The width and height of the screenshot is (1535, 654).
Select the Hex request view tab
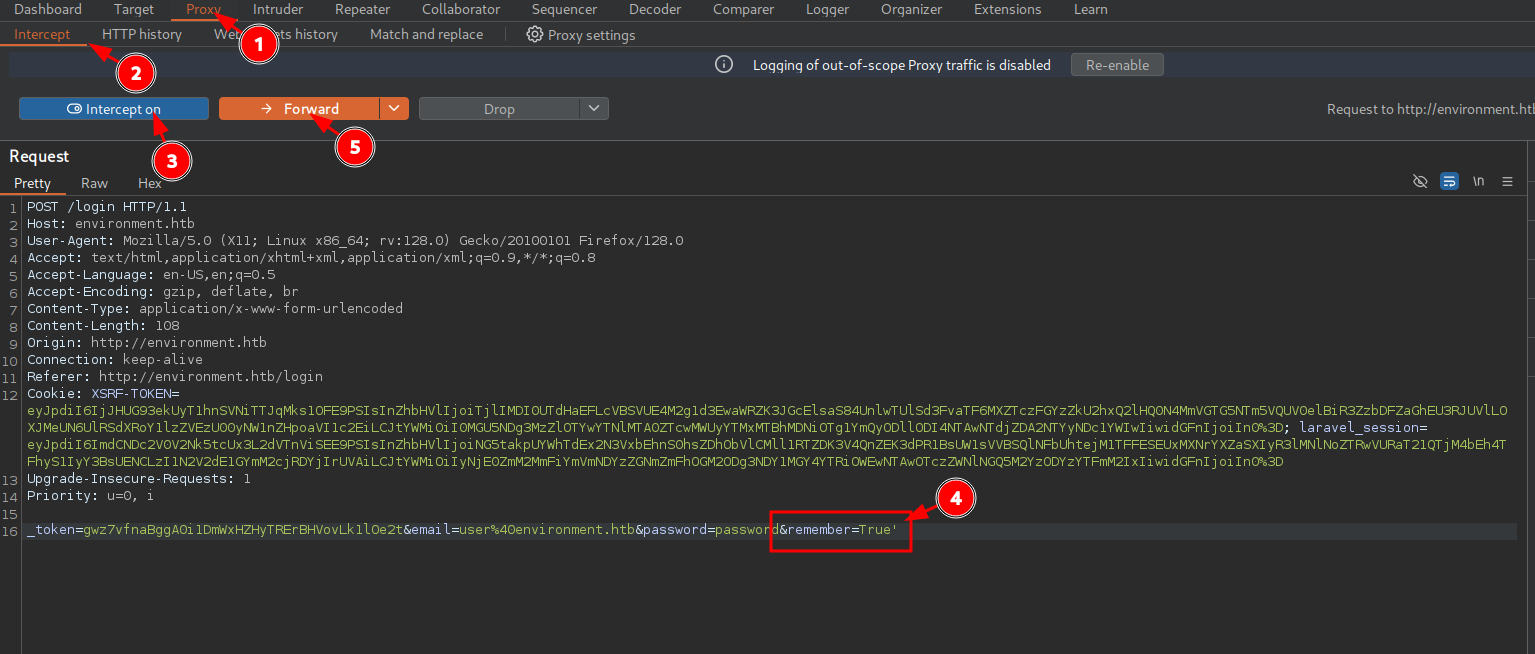pyautogui.click(x=150, y=183)
